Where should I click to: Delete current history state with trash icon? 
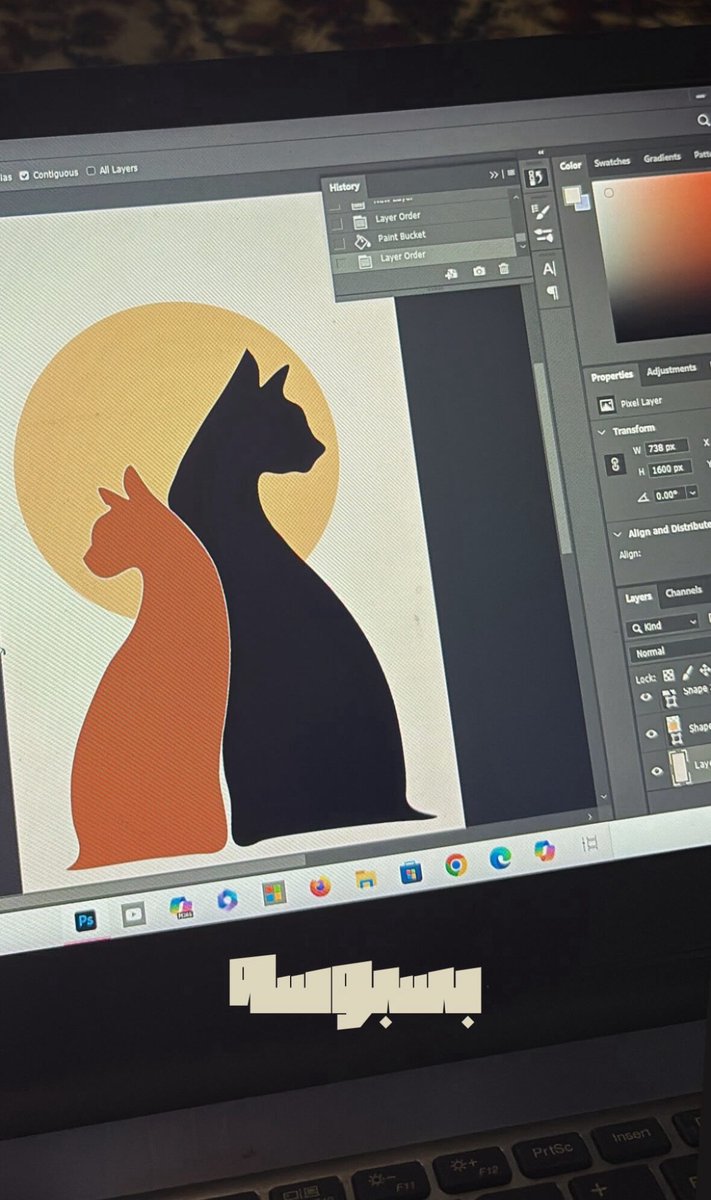[503, 269]
